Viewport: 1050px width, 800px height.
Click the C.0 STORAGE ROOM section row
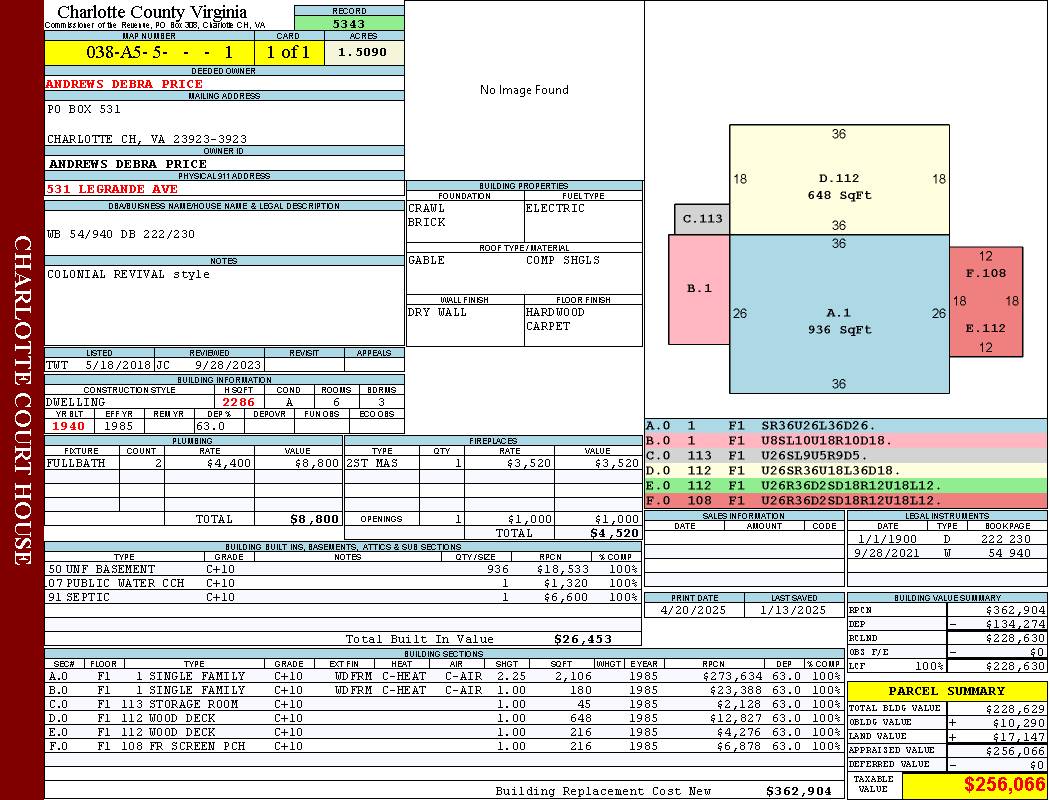(444, 704)
